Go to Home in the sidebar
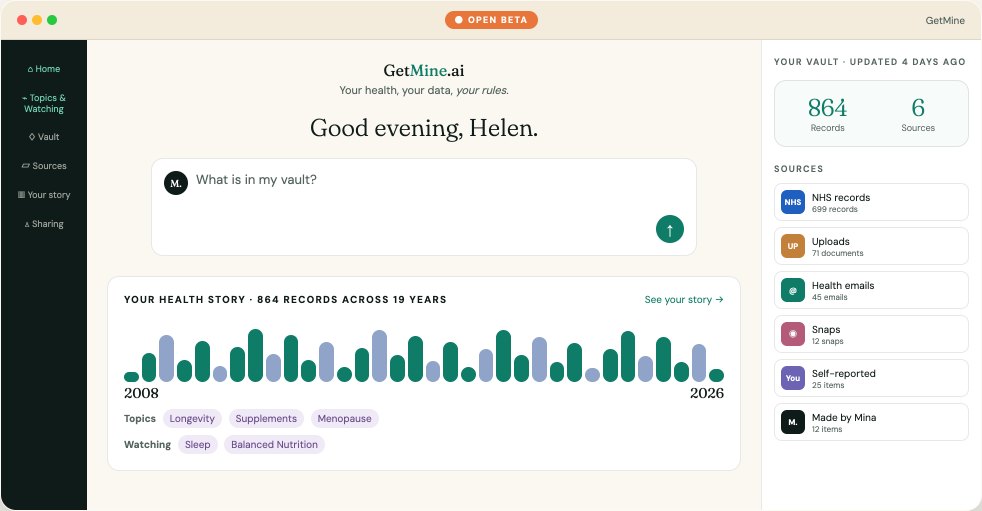This screenshot has height=511, width=982. (x=44, y=69)
